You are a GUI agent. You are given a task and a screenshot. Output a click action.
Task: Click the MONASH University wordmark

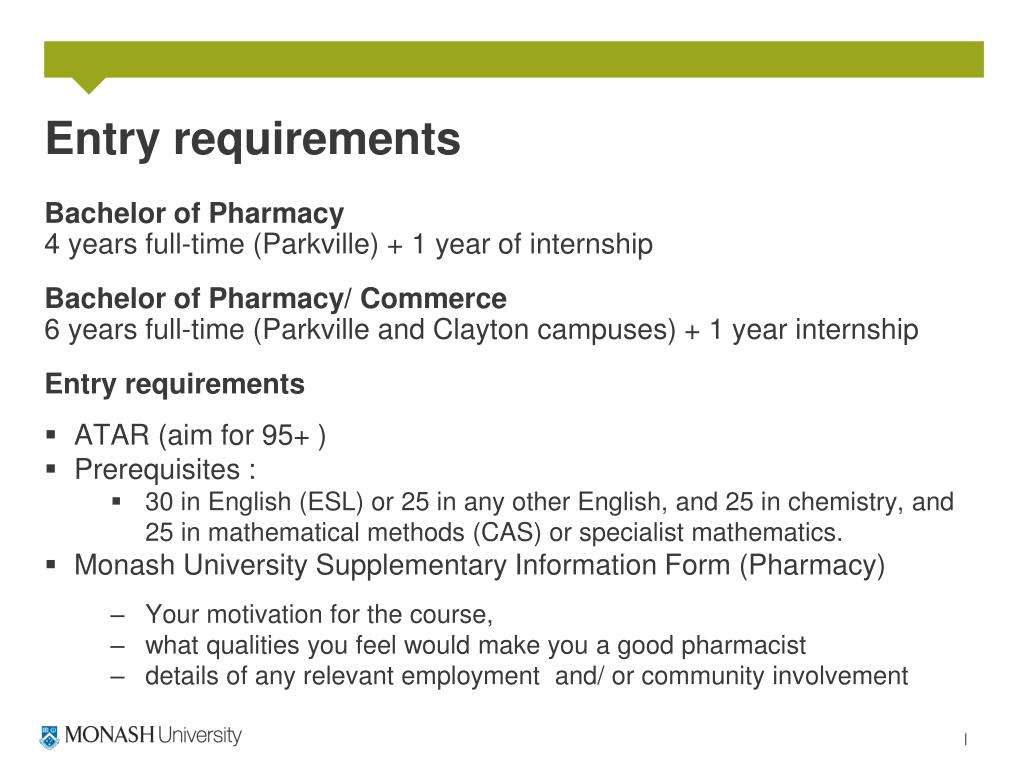(153, 735)
